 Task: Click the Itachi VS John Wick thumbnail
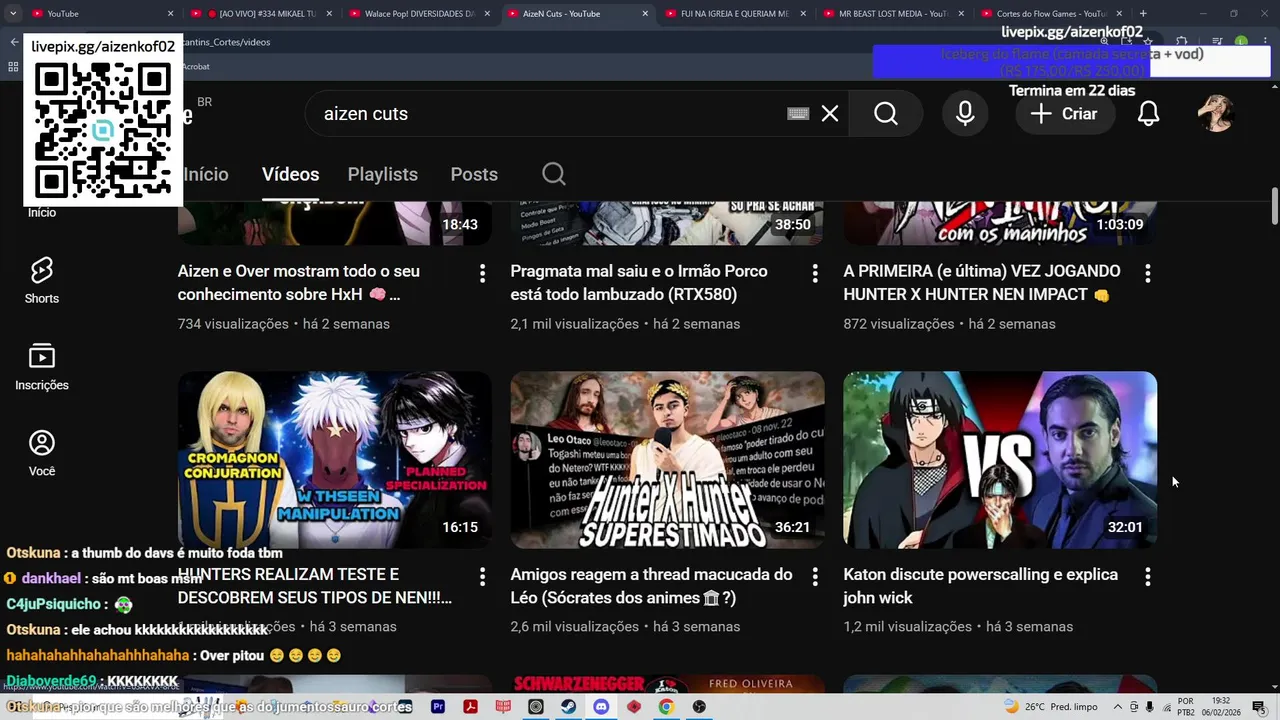tap(1000, 460)
